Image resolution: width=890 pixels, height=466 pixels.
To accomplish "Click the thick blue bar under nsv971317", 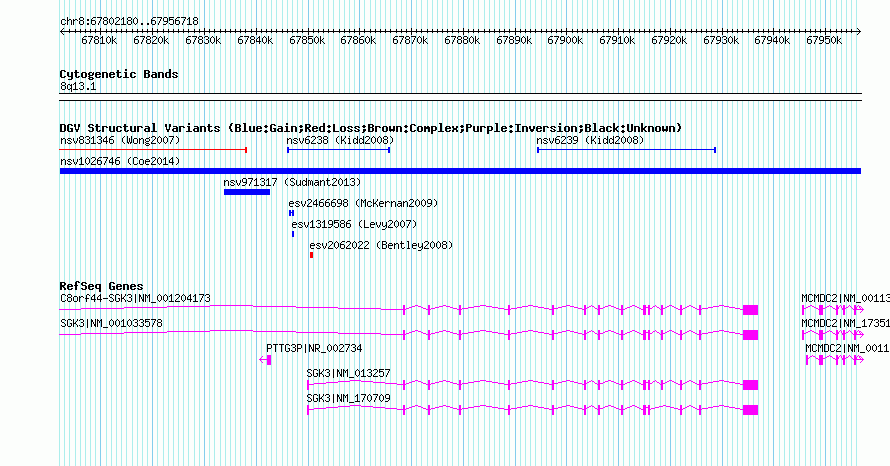I will pos(247,192).
